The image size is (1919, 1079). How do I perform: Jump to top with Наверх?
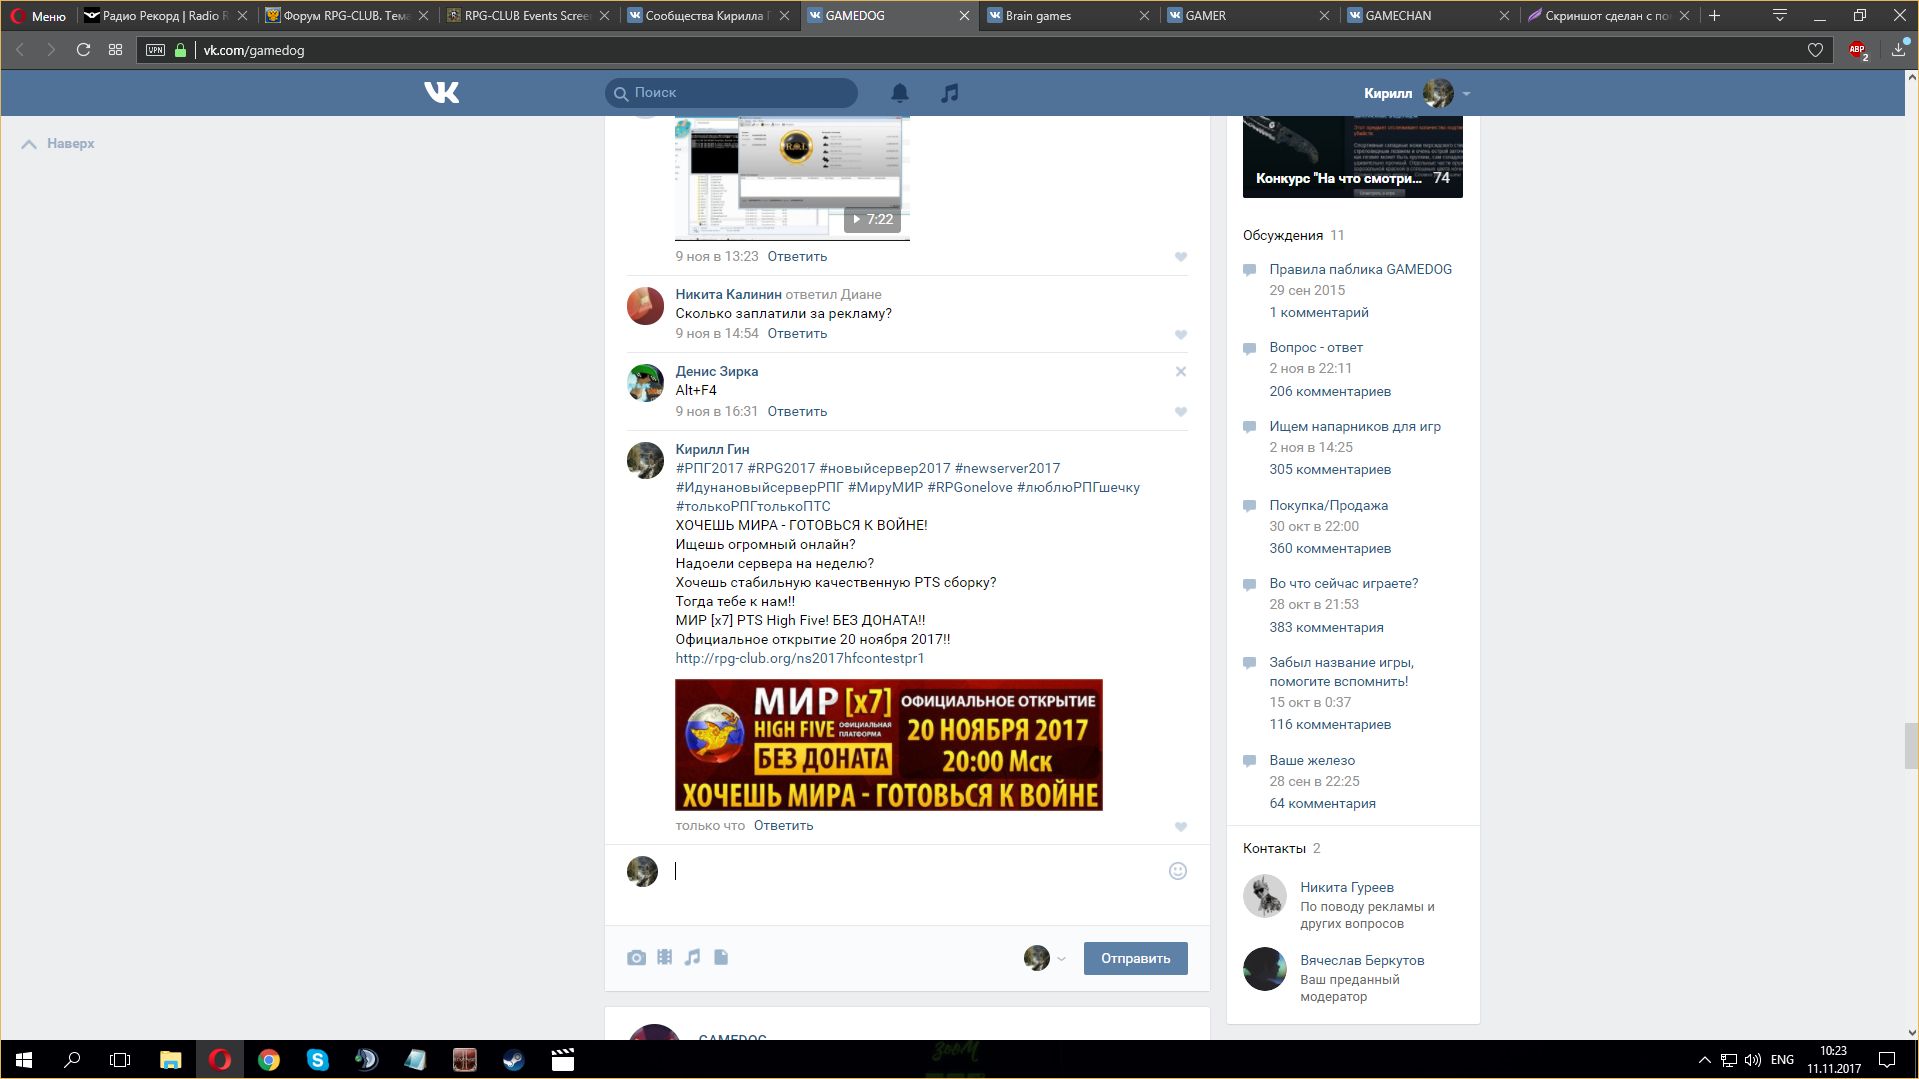point(58,144)
